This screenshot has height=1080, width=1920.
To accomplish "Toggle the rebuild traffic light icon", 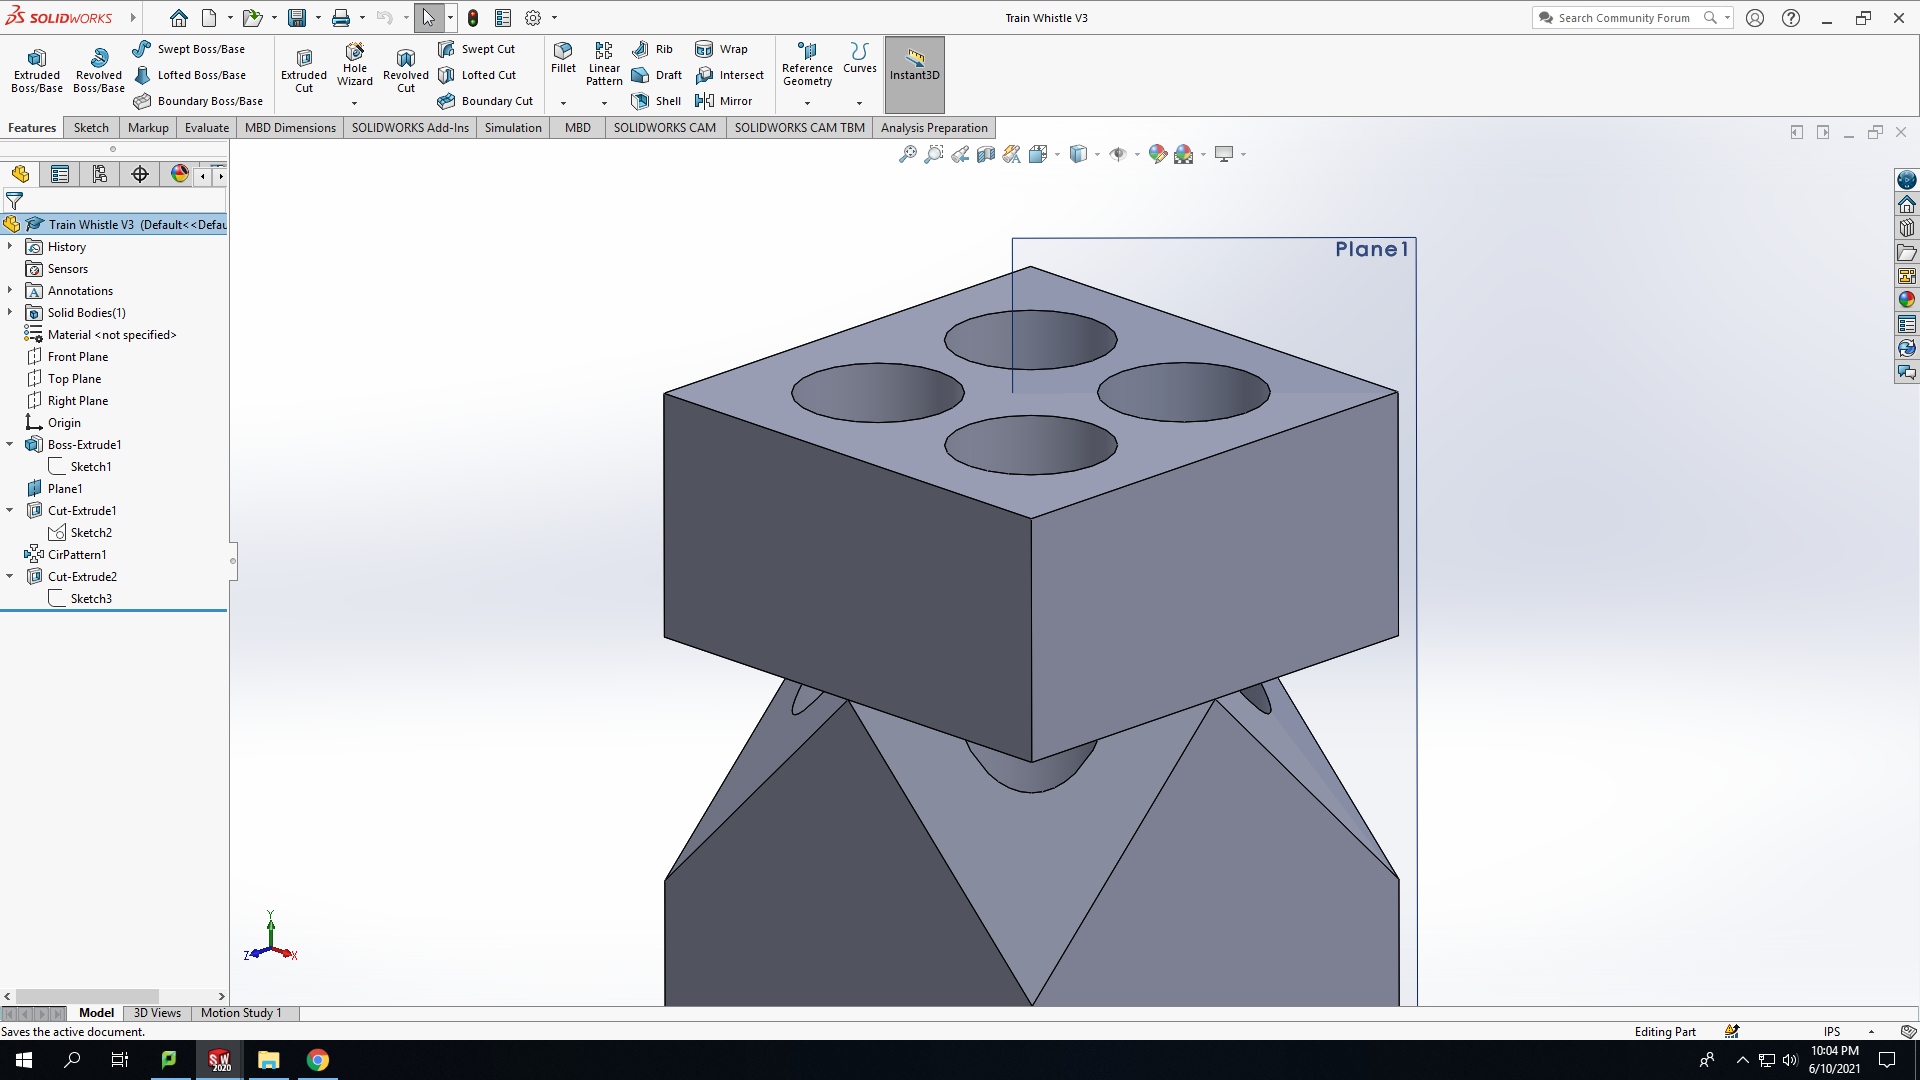I will click(x=473, y=18).
